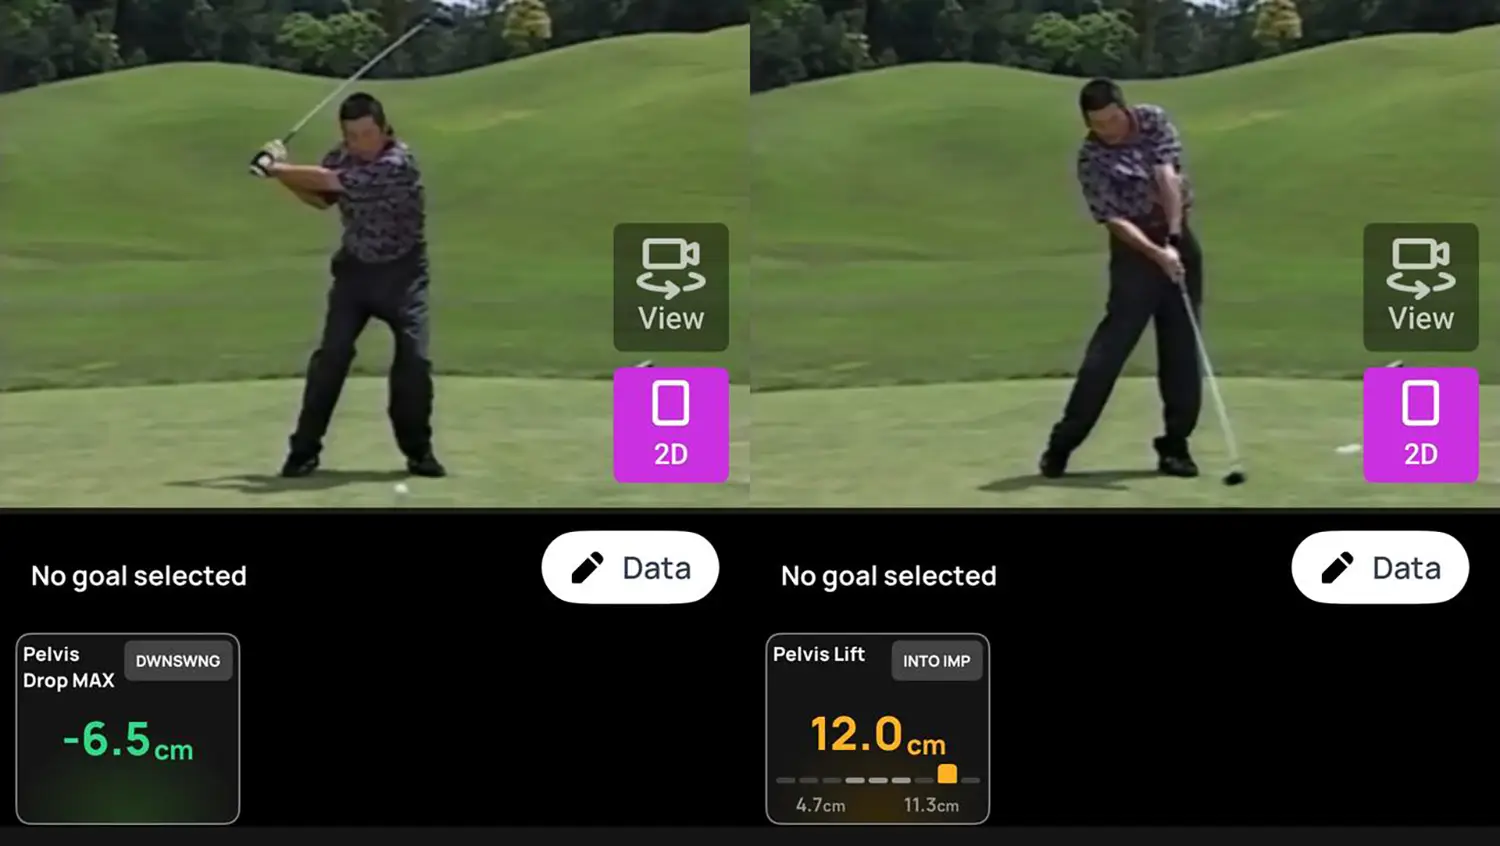This screenshot has width=1500, height=846.
Task: Click the orange 12.0 cm value
Action: pyautogui.click(x=878, y=735)
